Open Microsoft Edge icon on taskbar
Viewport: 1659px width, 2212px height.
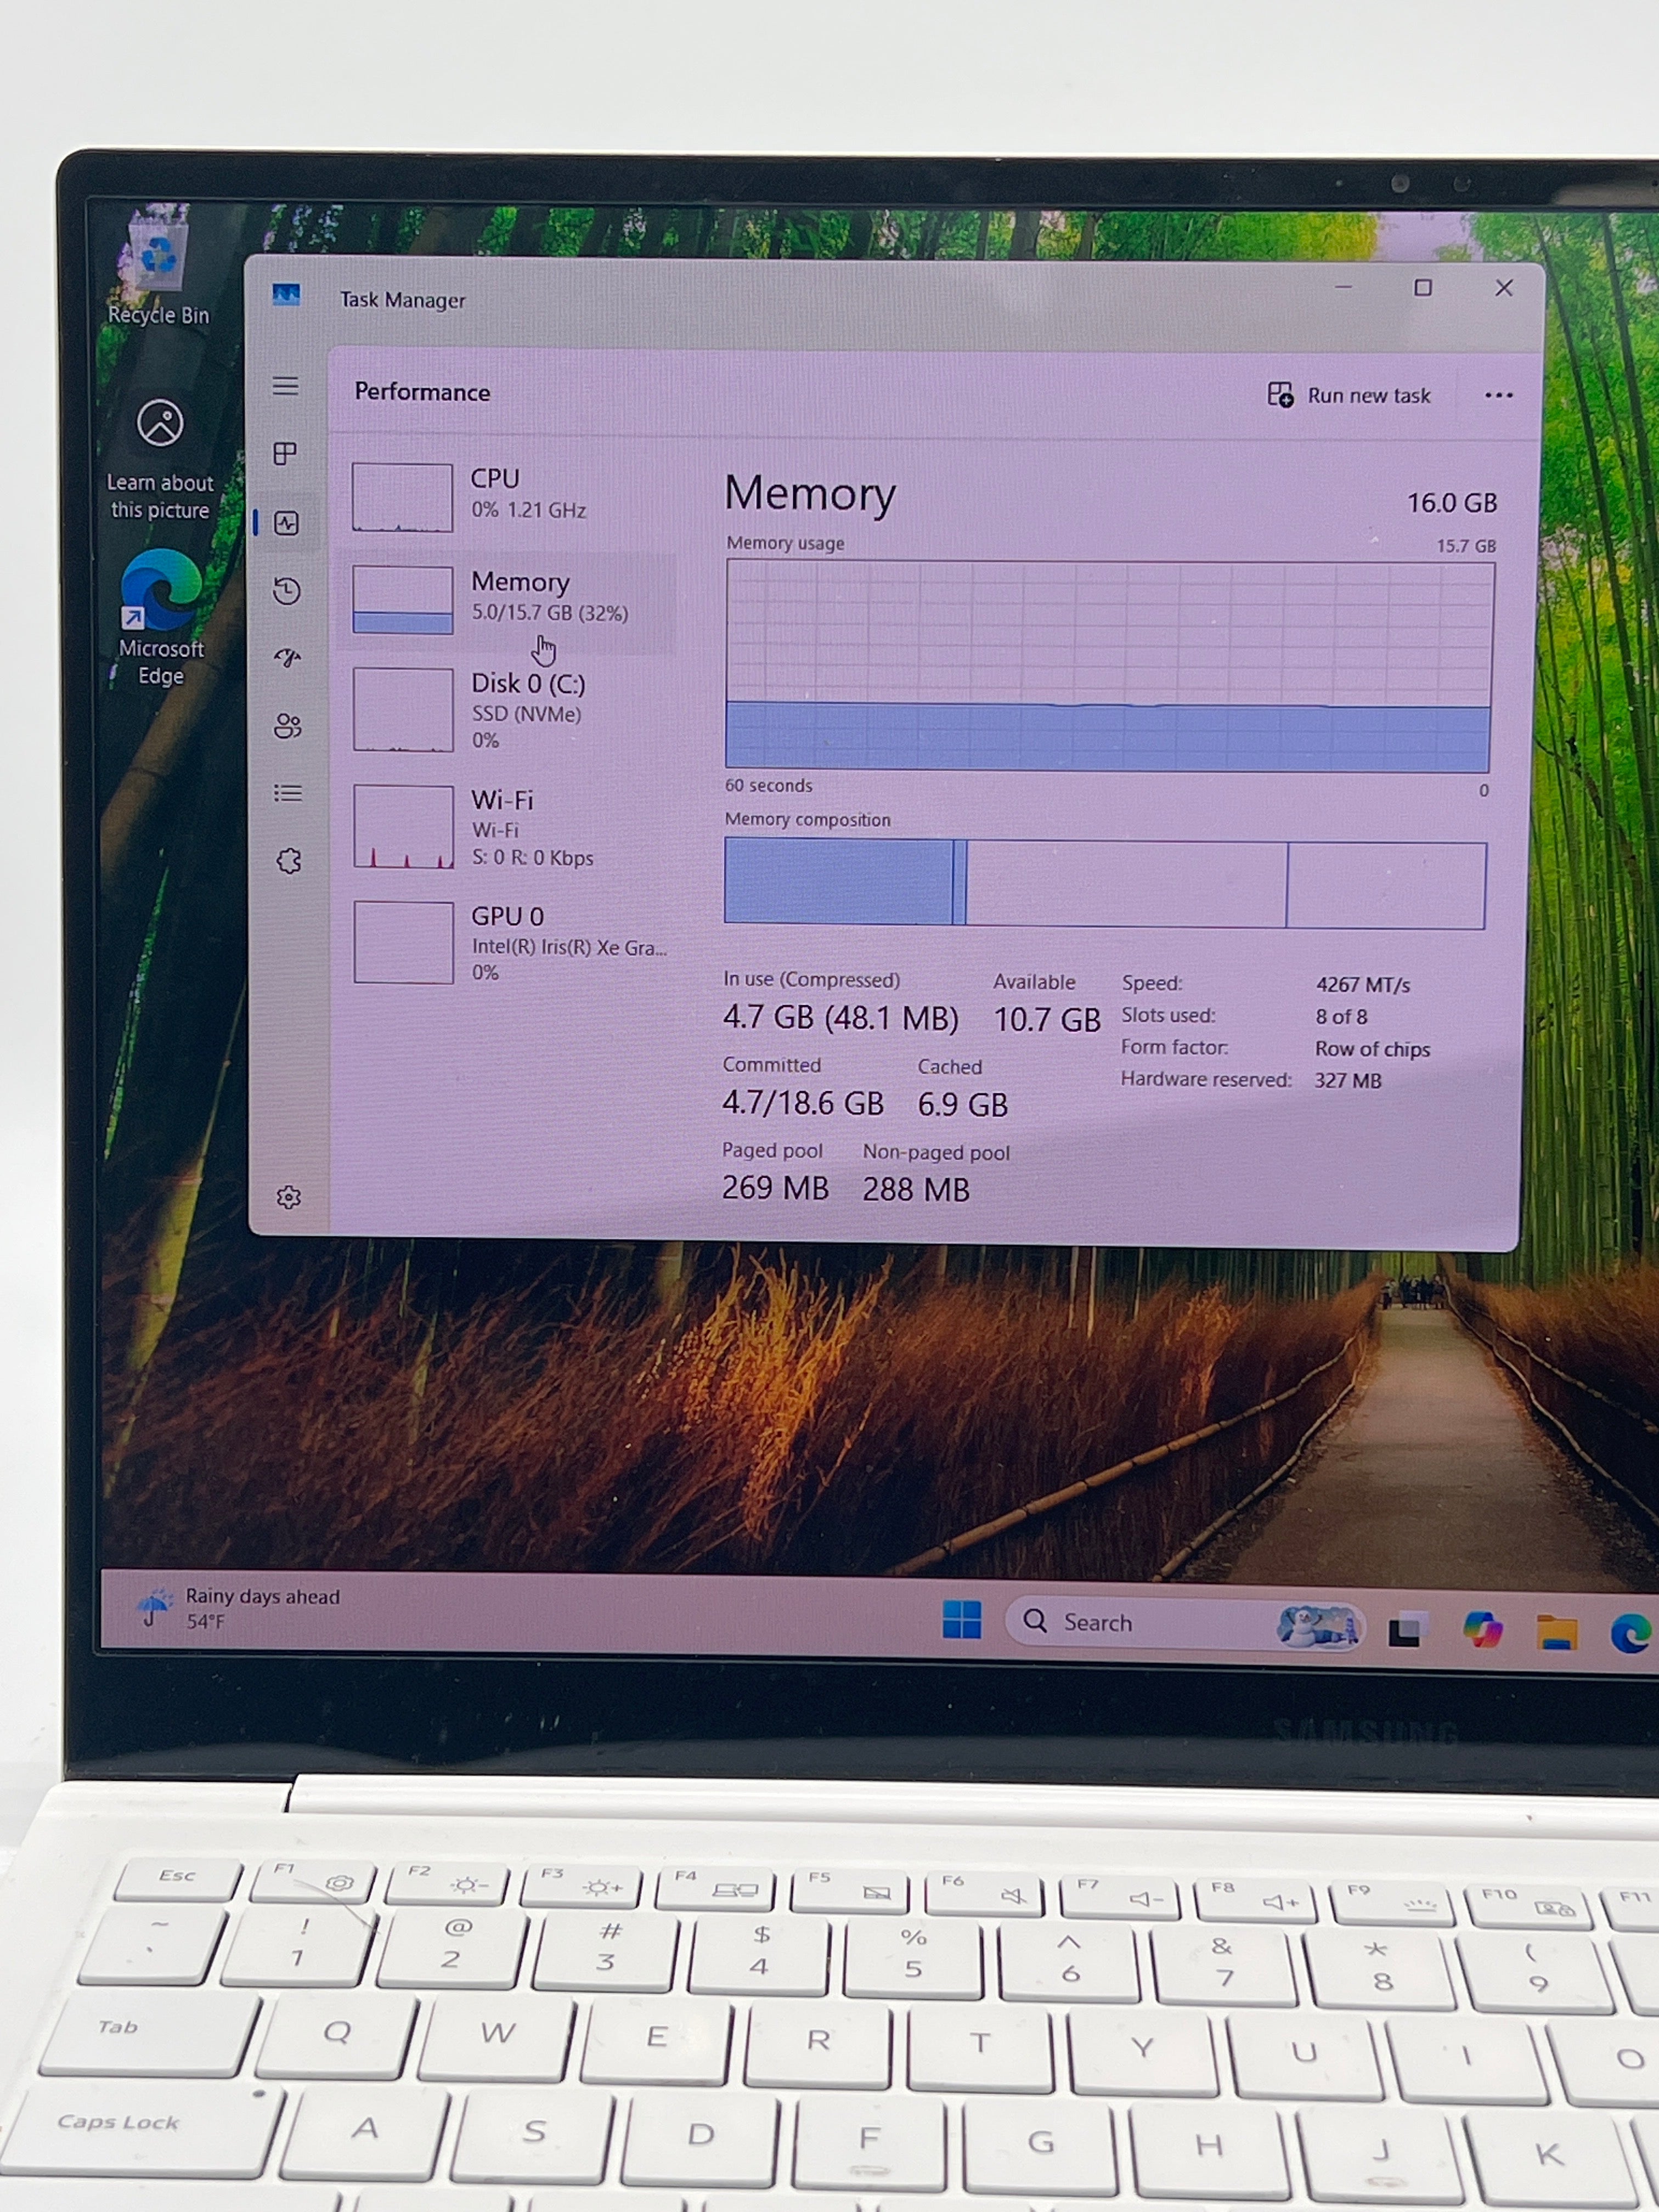pos(1631,1634)
